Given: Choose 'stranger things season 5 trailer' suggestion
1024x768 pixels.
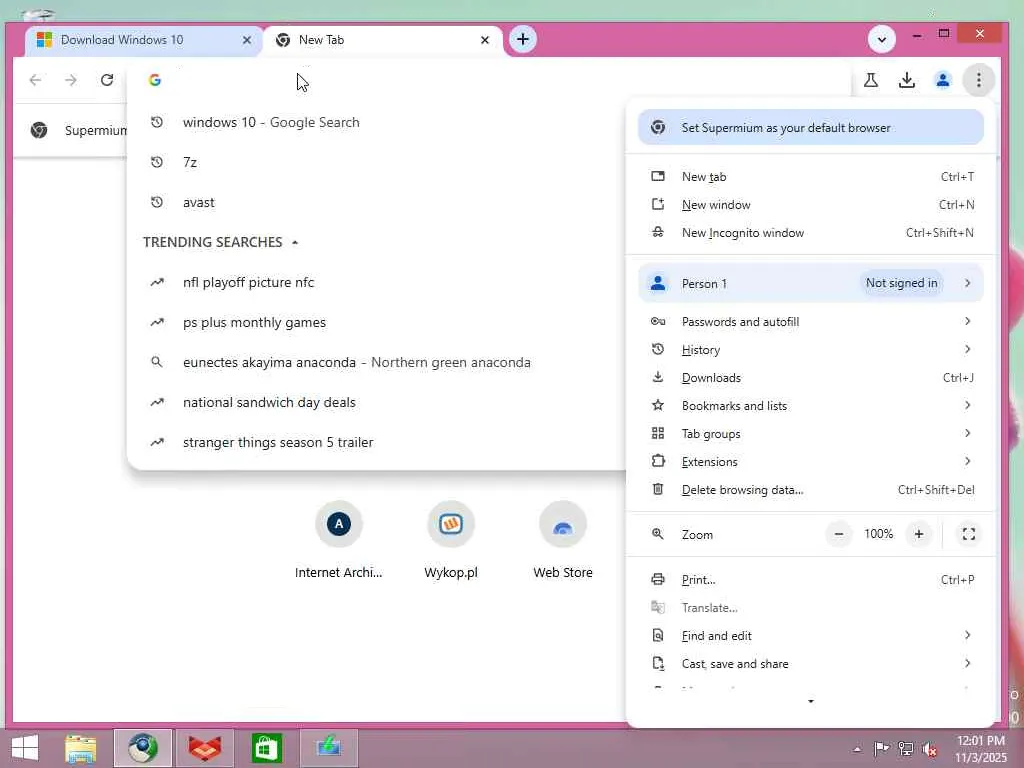Looking at the screenshot, I should click(x=376, y=442).
